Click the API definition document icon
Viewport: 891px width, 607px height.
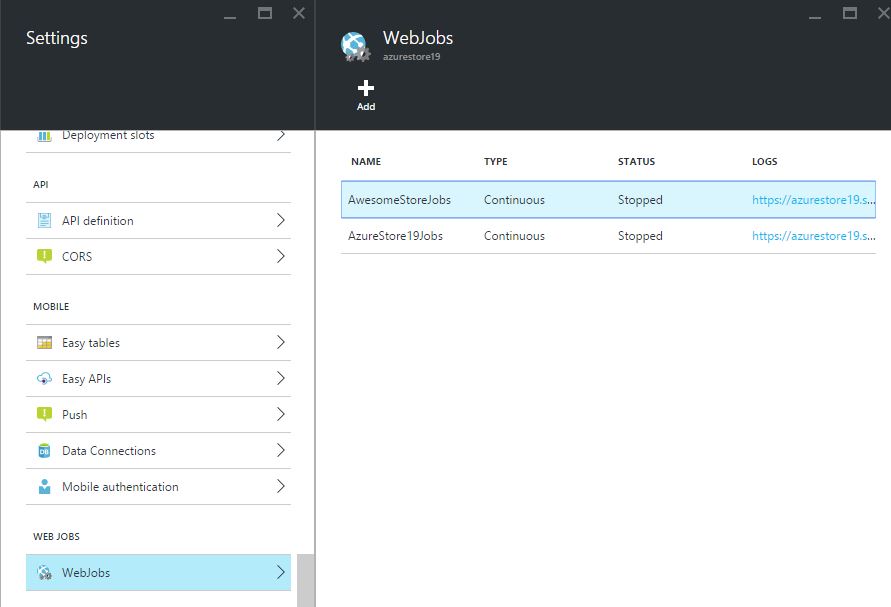point(44,221)
